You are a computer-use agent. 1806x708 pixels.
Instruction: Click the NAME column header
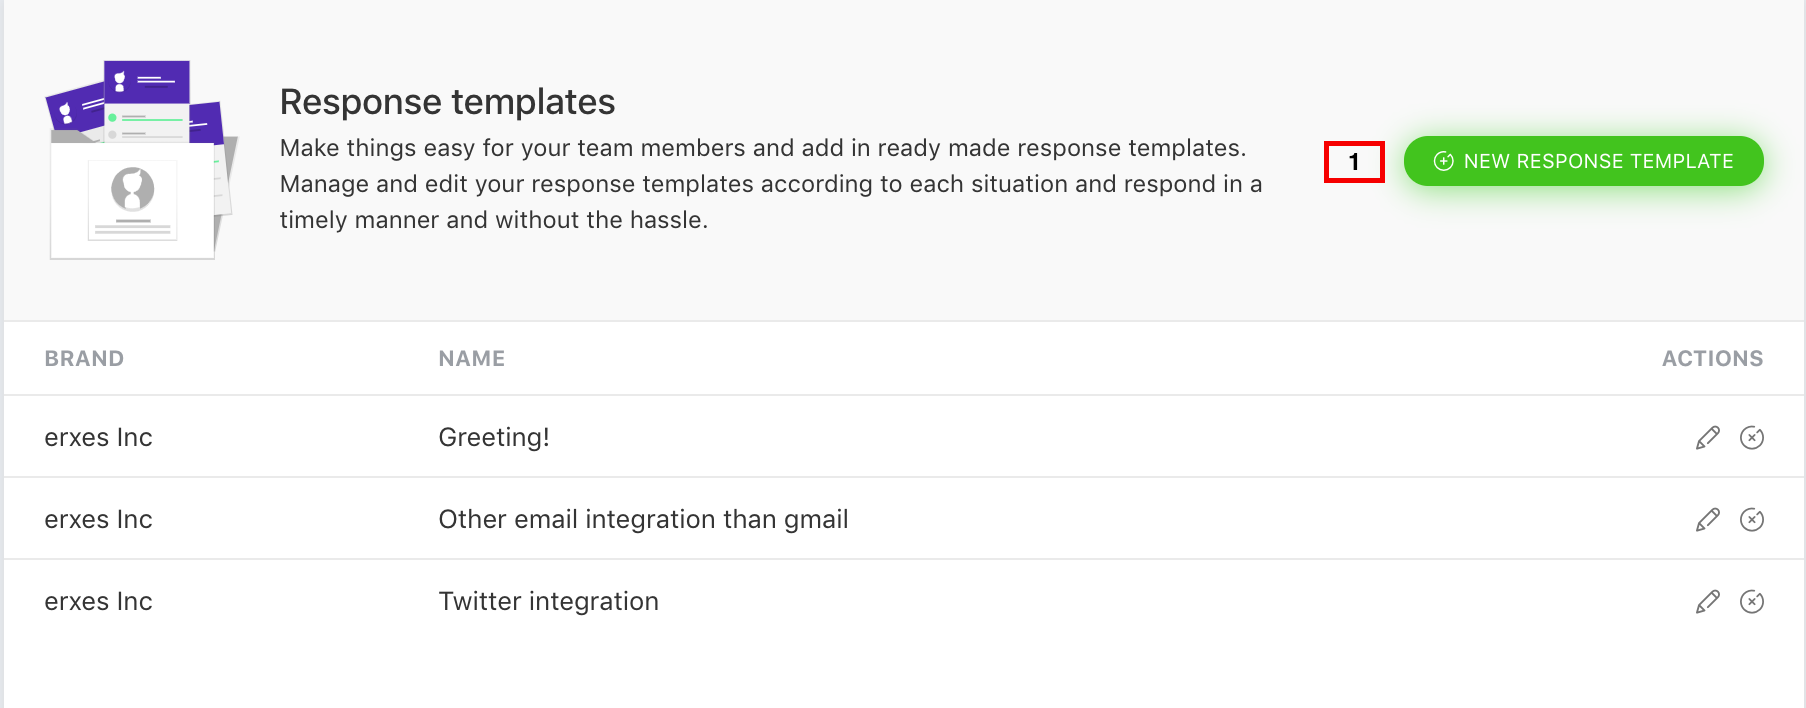pyautogui.click(x=472, y=358)
